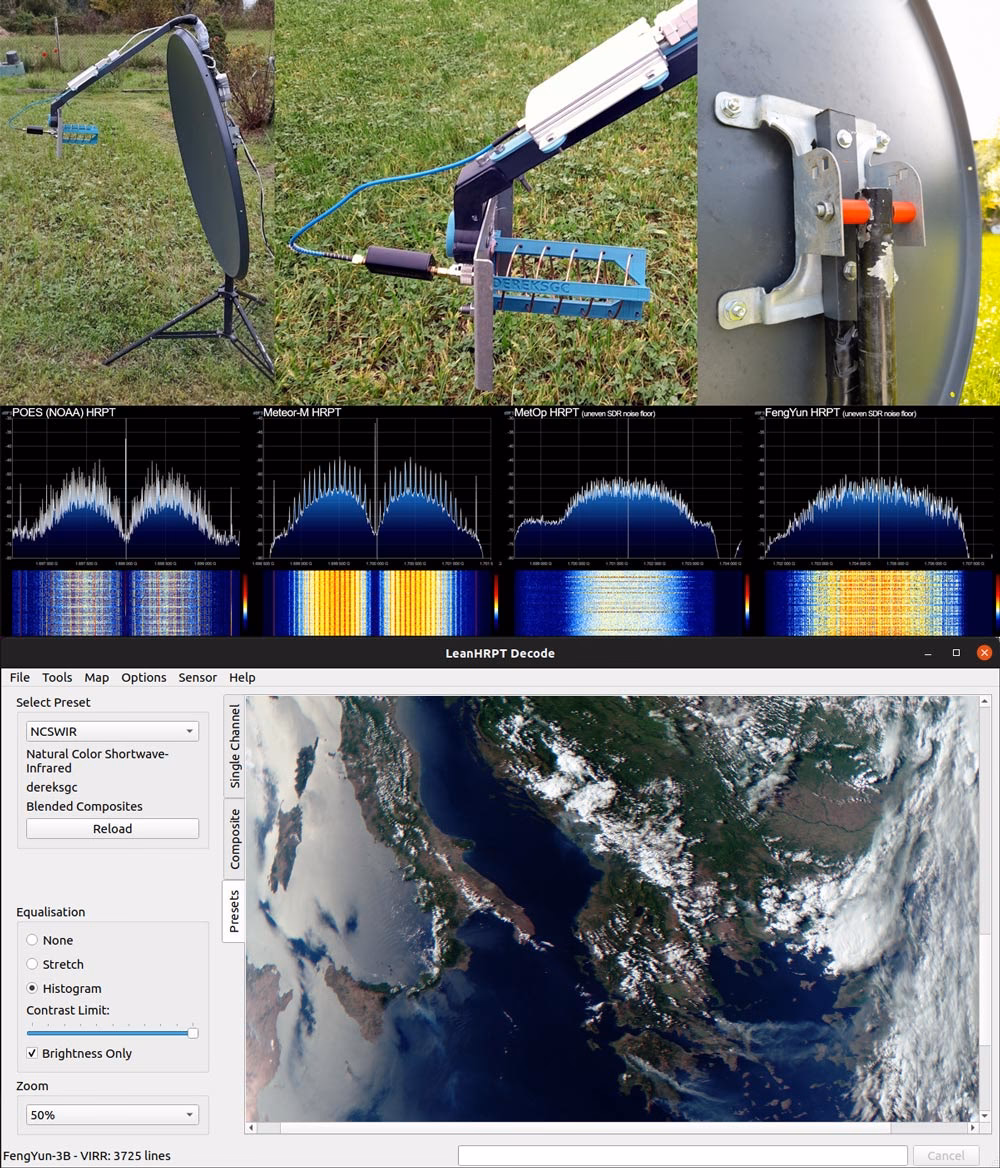Open the NCSWIR preset dropdown
Image resolution: width=1000 pixels, height=1168 pixels.
click(x=111, y=730)
